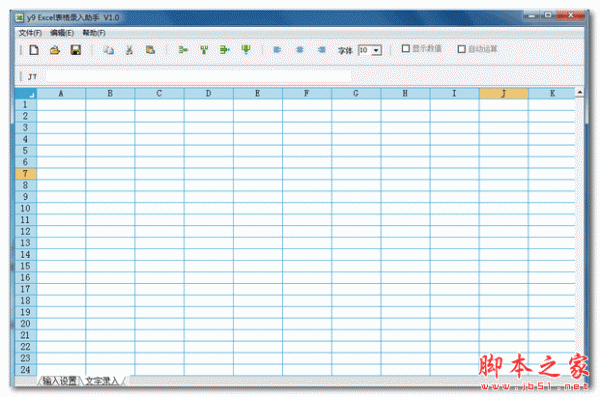Open the 帮助(F) menu
This screenshot has width=600, height=397.
pyautogui.click(x=94, y=33)
